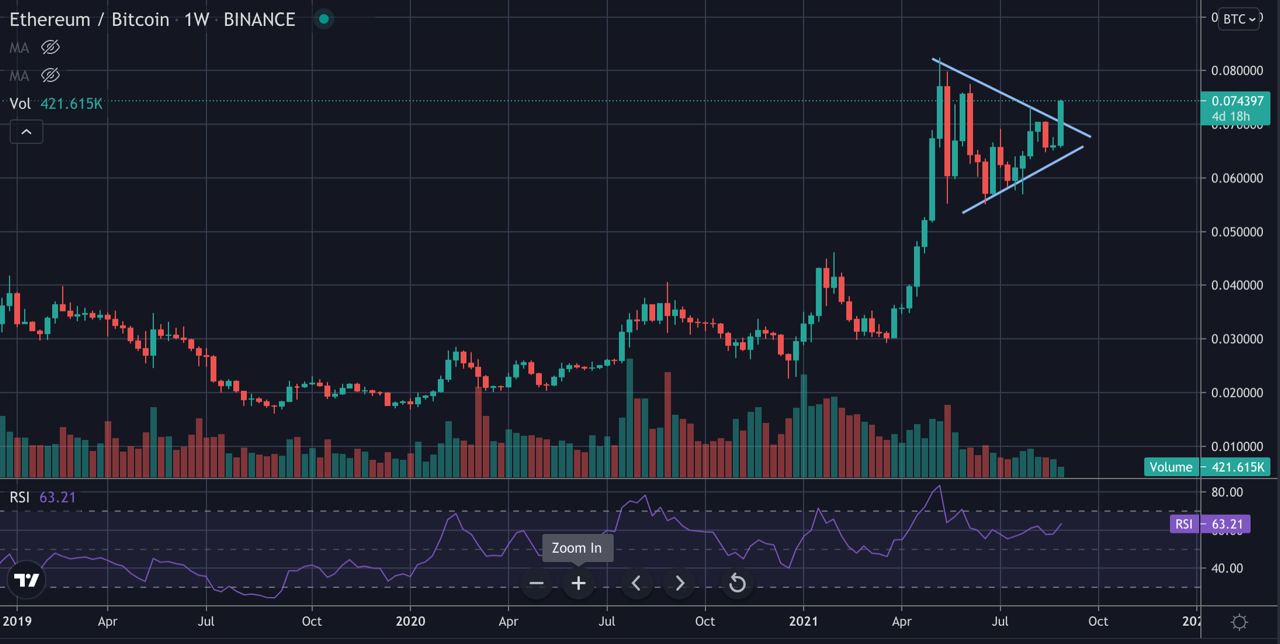This screenshot has height=644, width=1280.
Task: Click the 2021 time axis label
Action: click(x=805, y=621)
